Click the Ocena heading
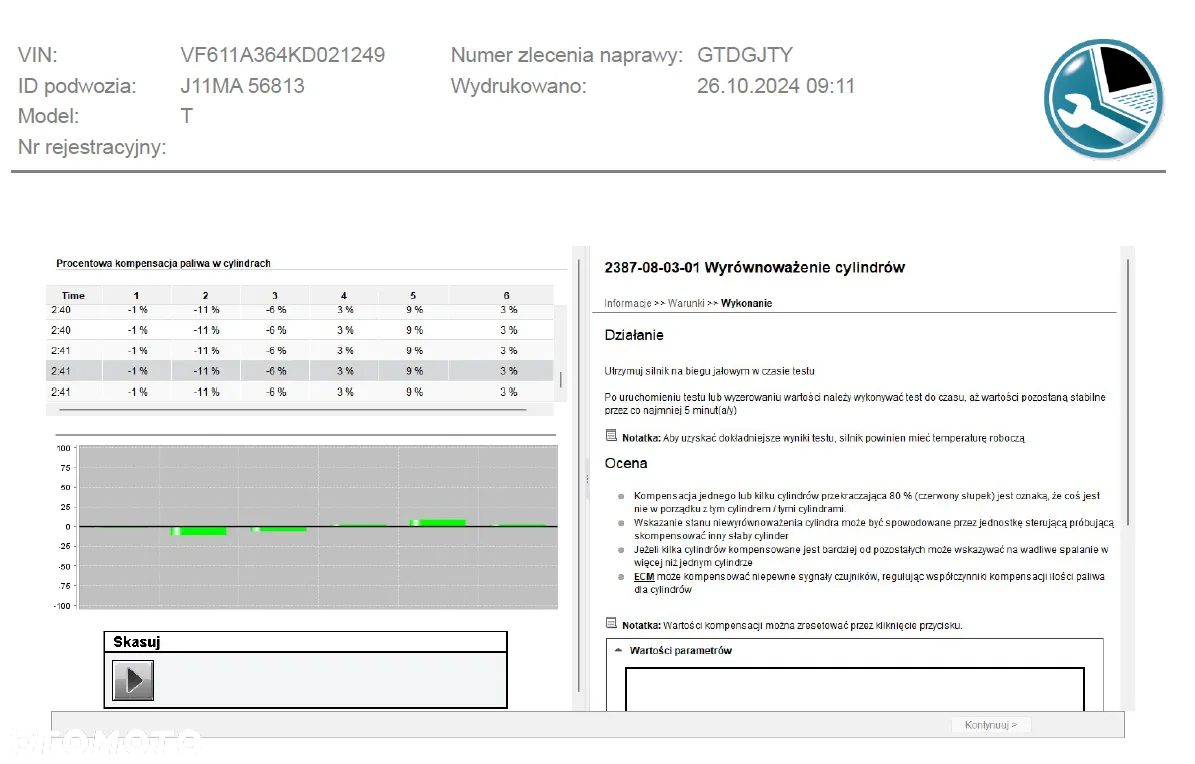 [626, 463]
